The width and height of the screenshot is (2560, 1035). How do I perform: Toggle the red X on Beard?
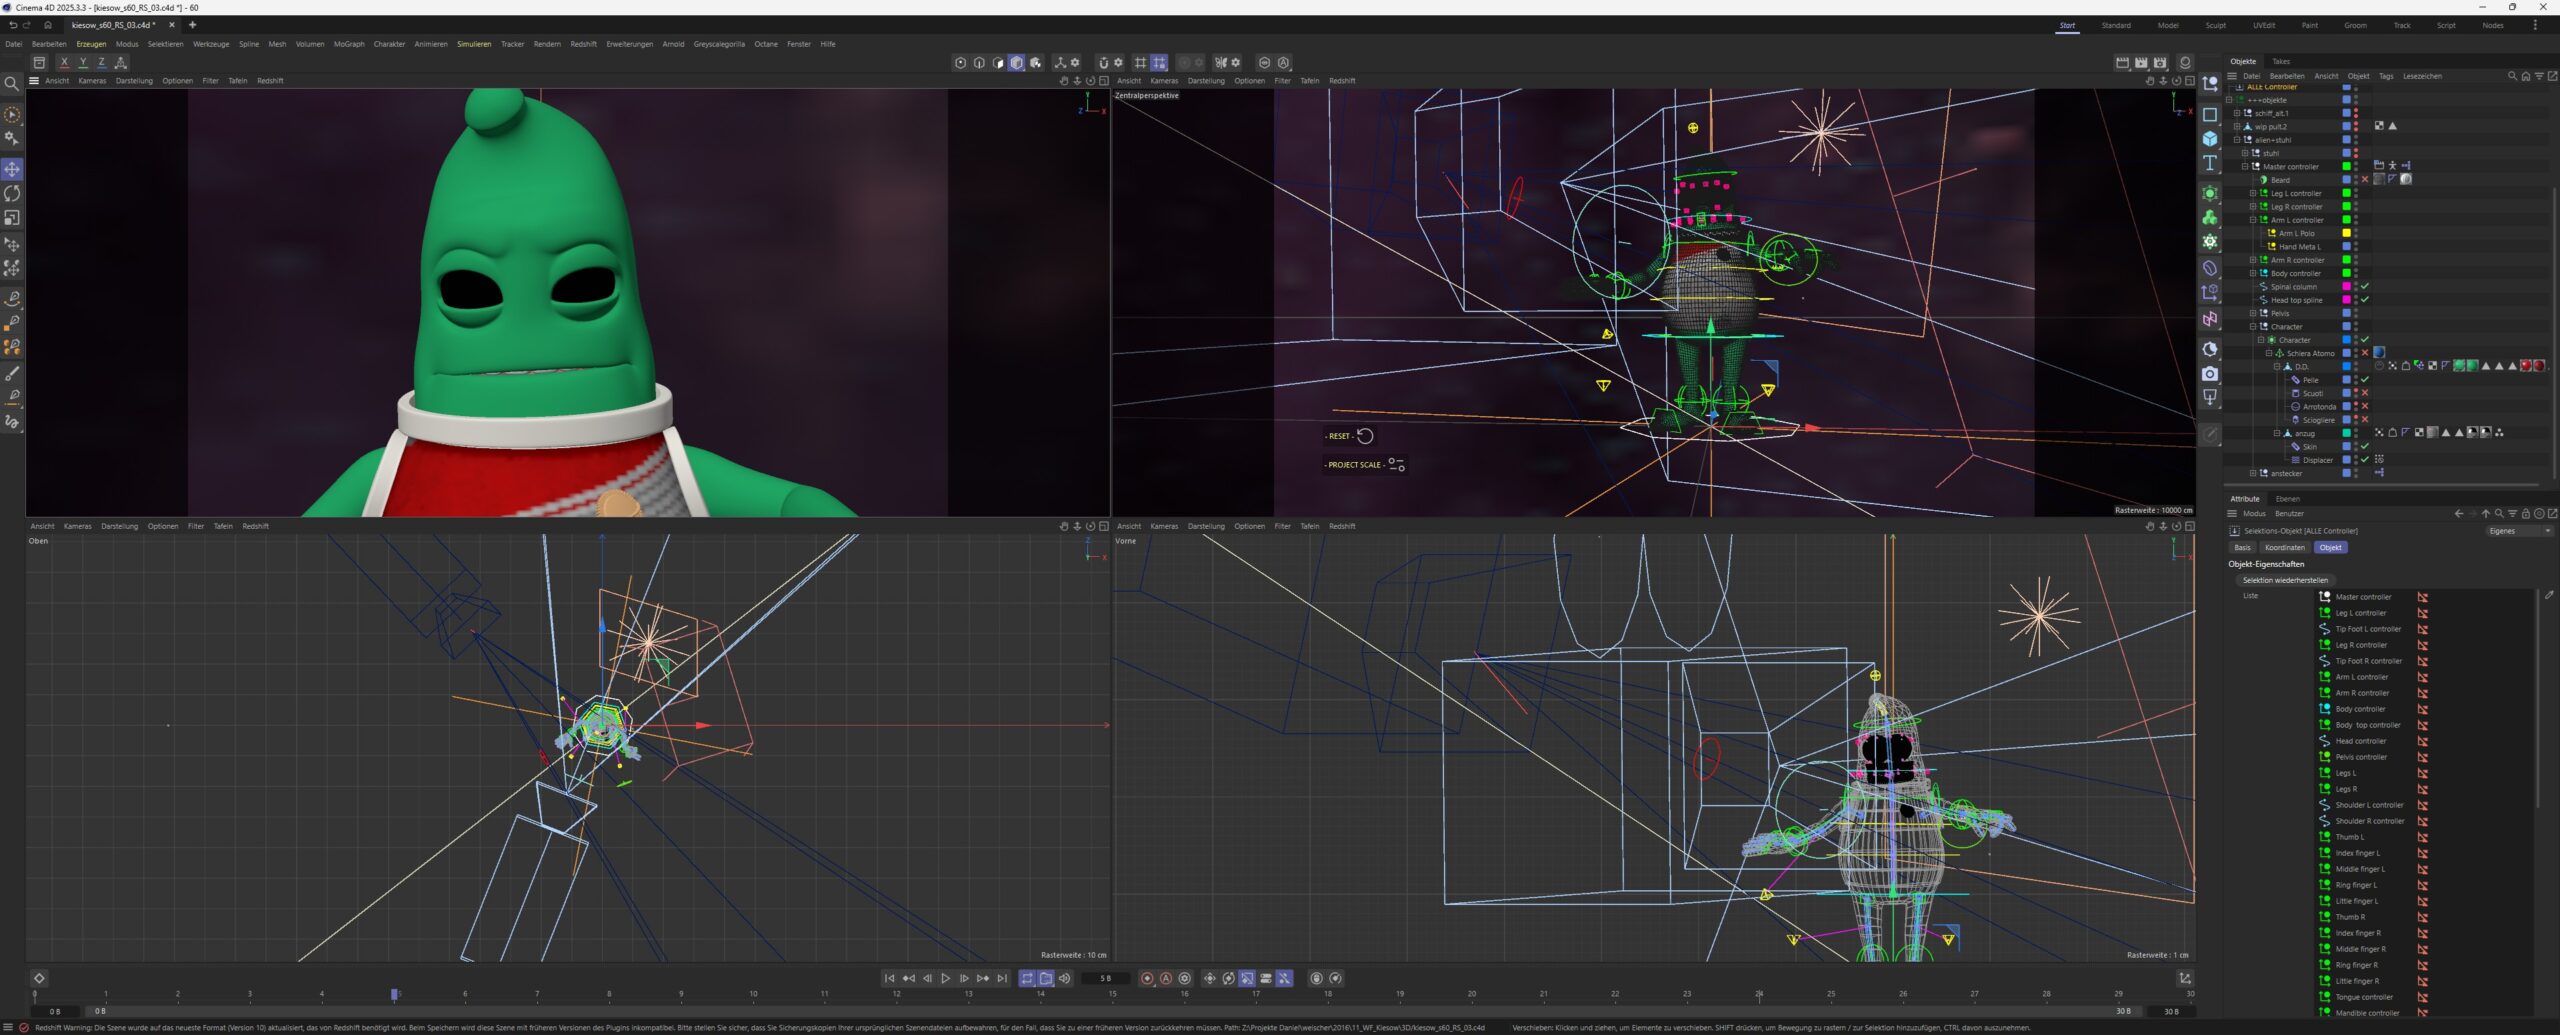2365,180
